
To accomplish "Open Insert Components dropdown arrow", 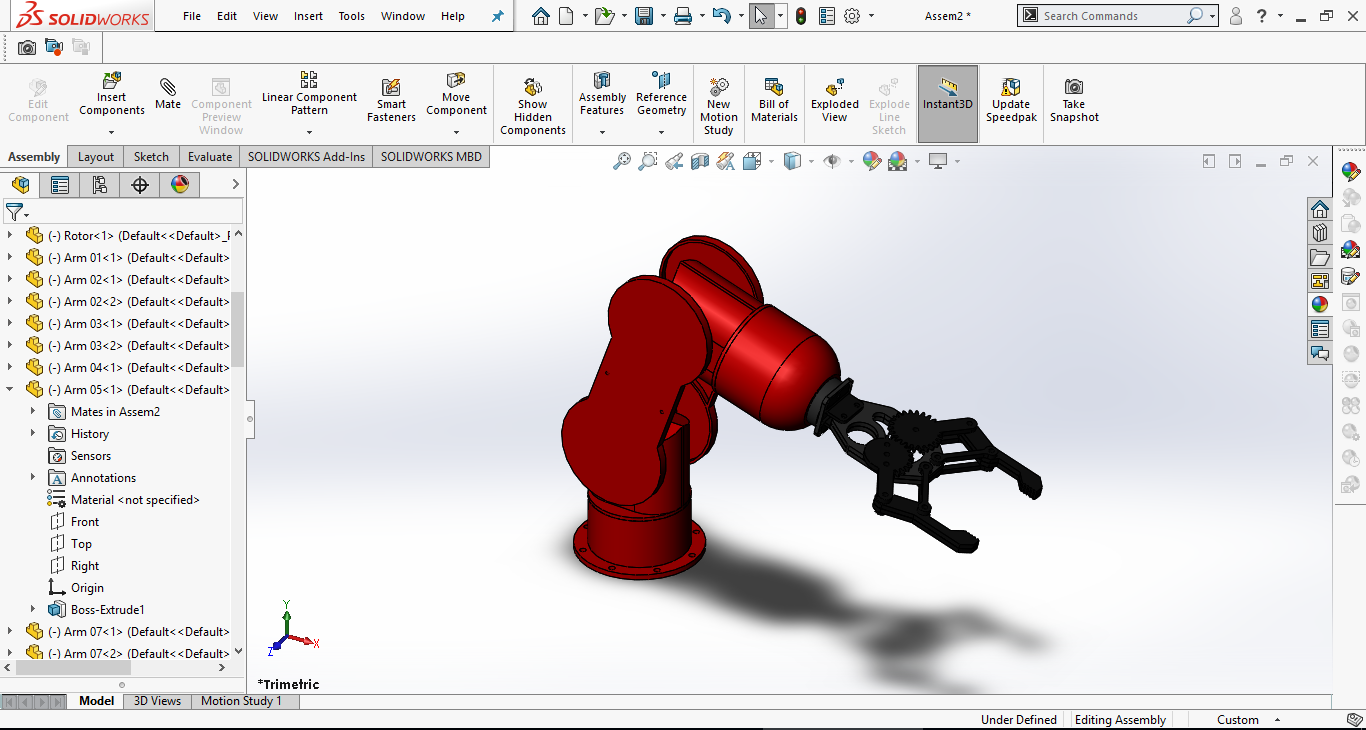I will coord(112,132).
